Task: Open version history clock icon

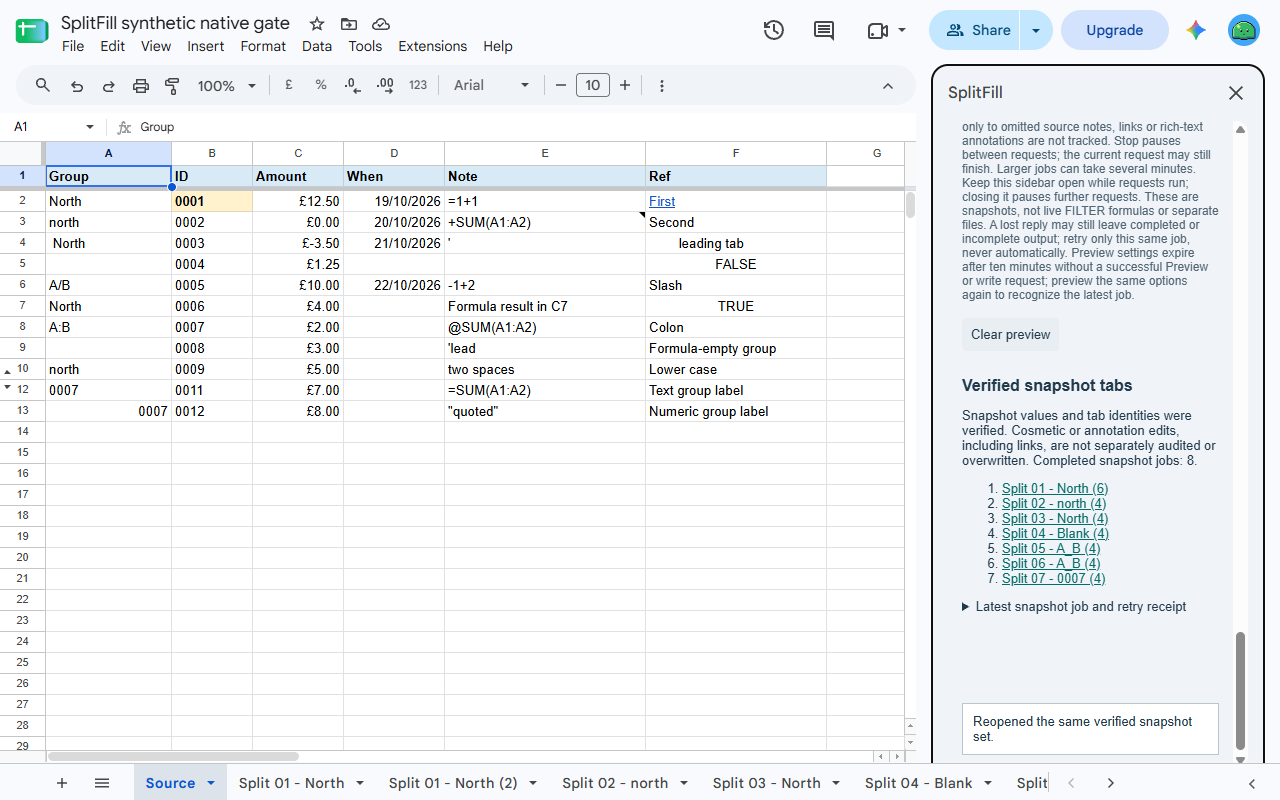Action: pyautogui.click(x=773, y=30)
